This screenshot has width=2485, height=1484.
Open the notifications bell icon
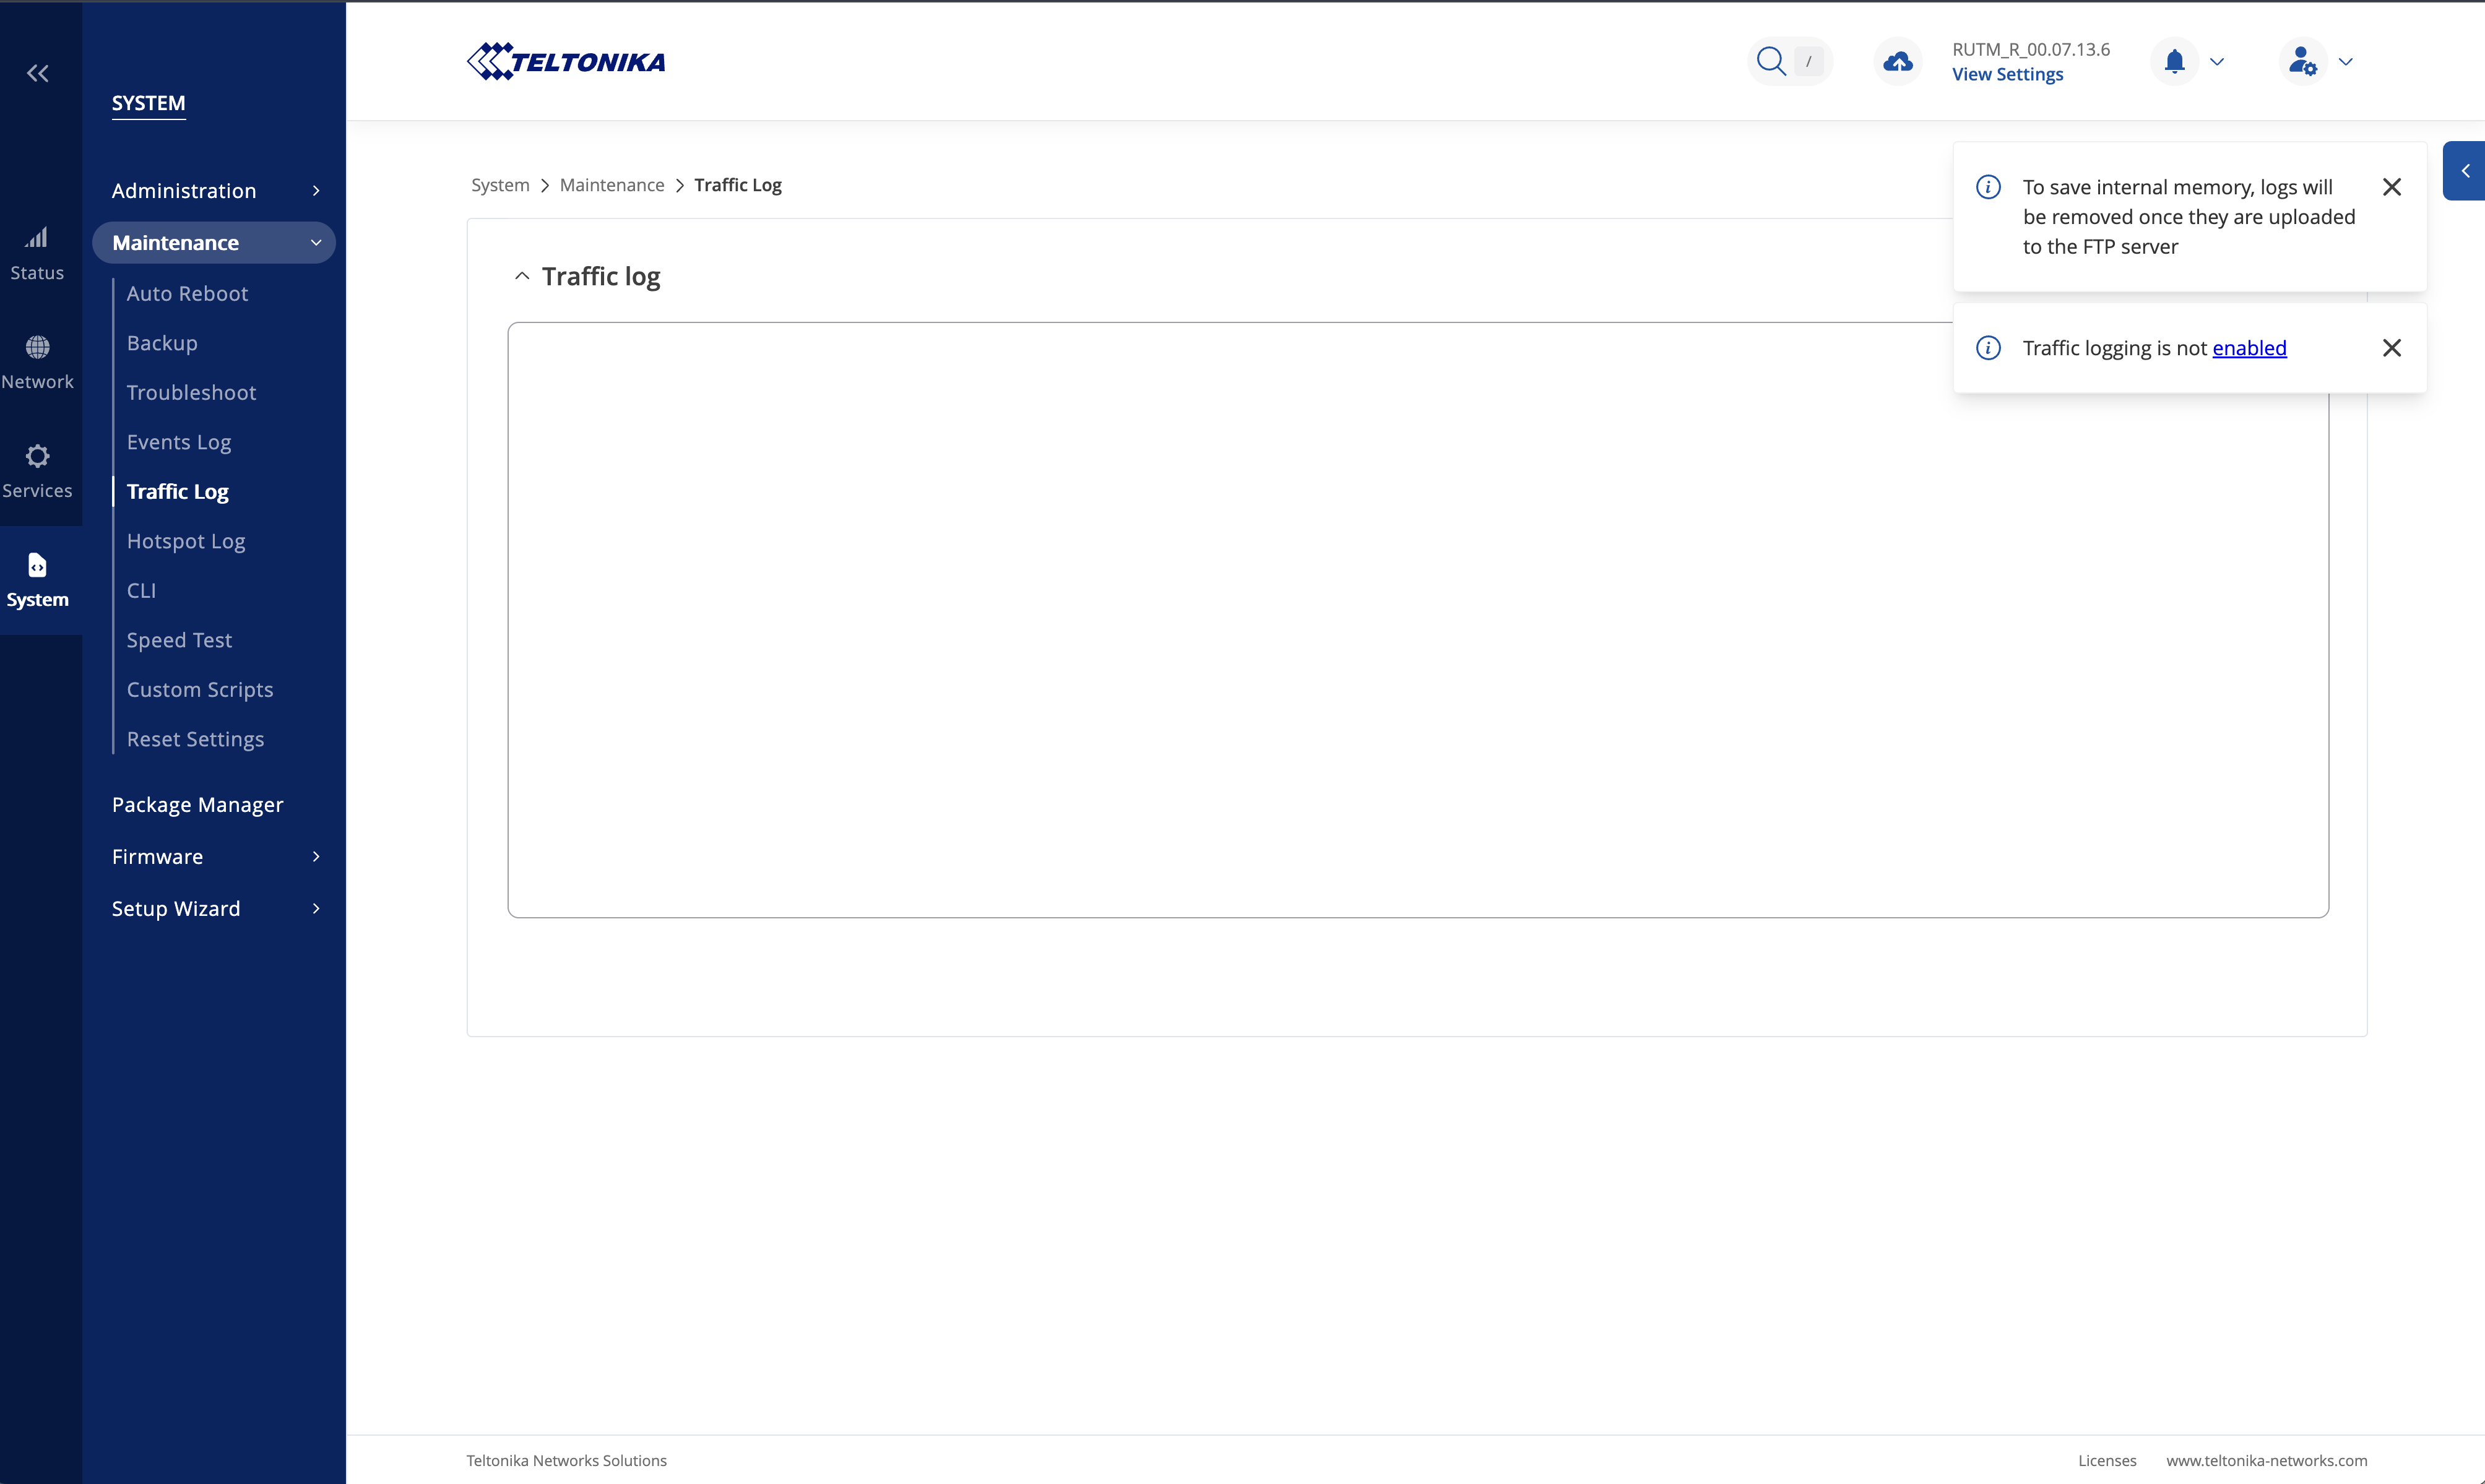[2174, 62]
